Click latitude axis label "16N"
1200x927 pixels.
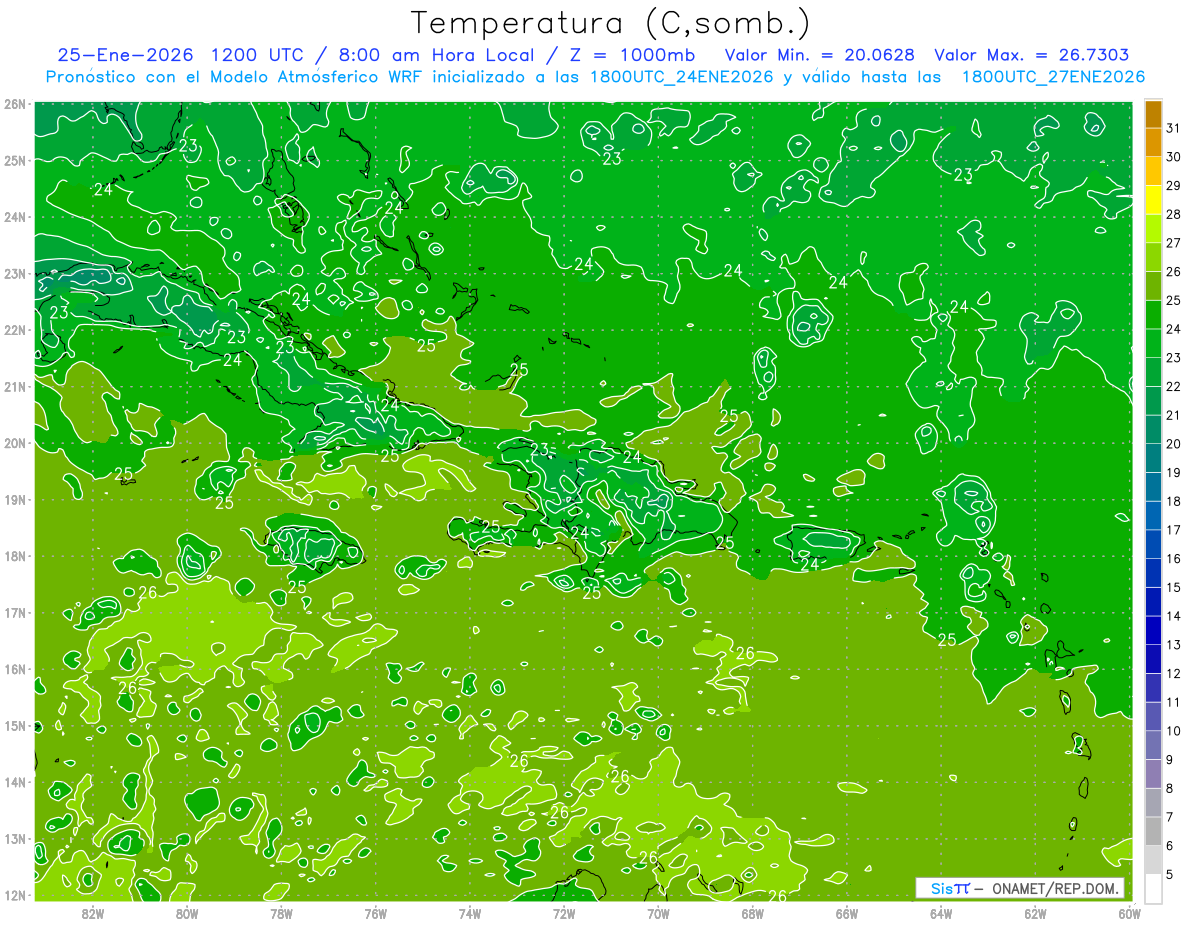point(14,669)
